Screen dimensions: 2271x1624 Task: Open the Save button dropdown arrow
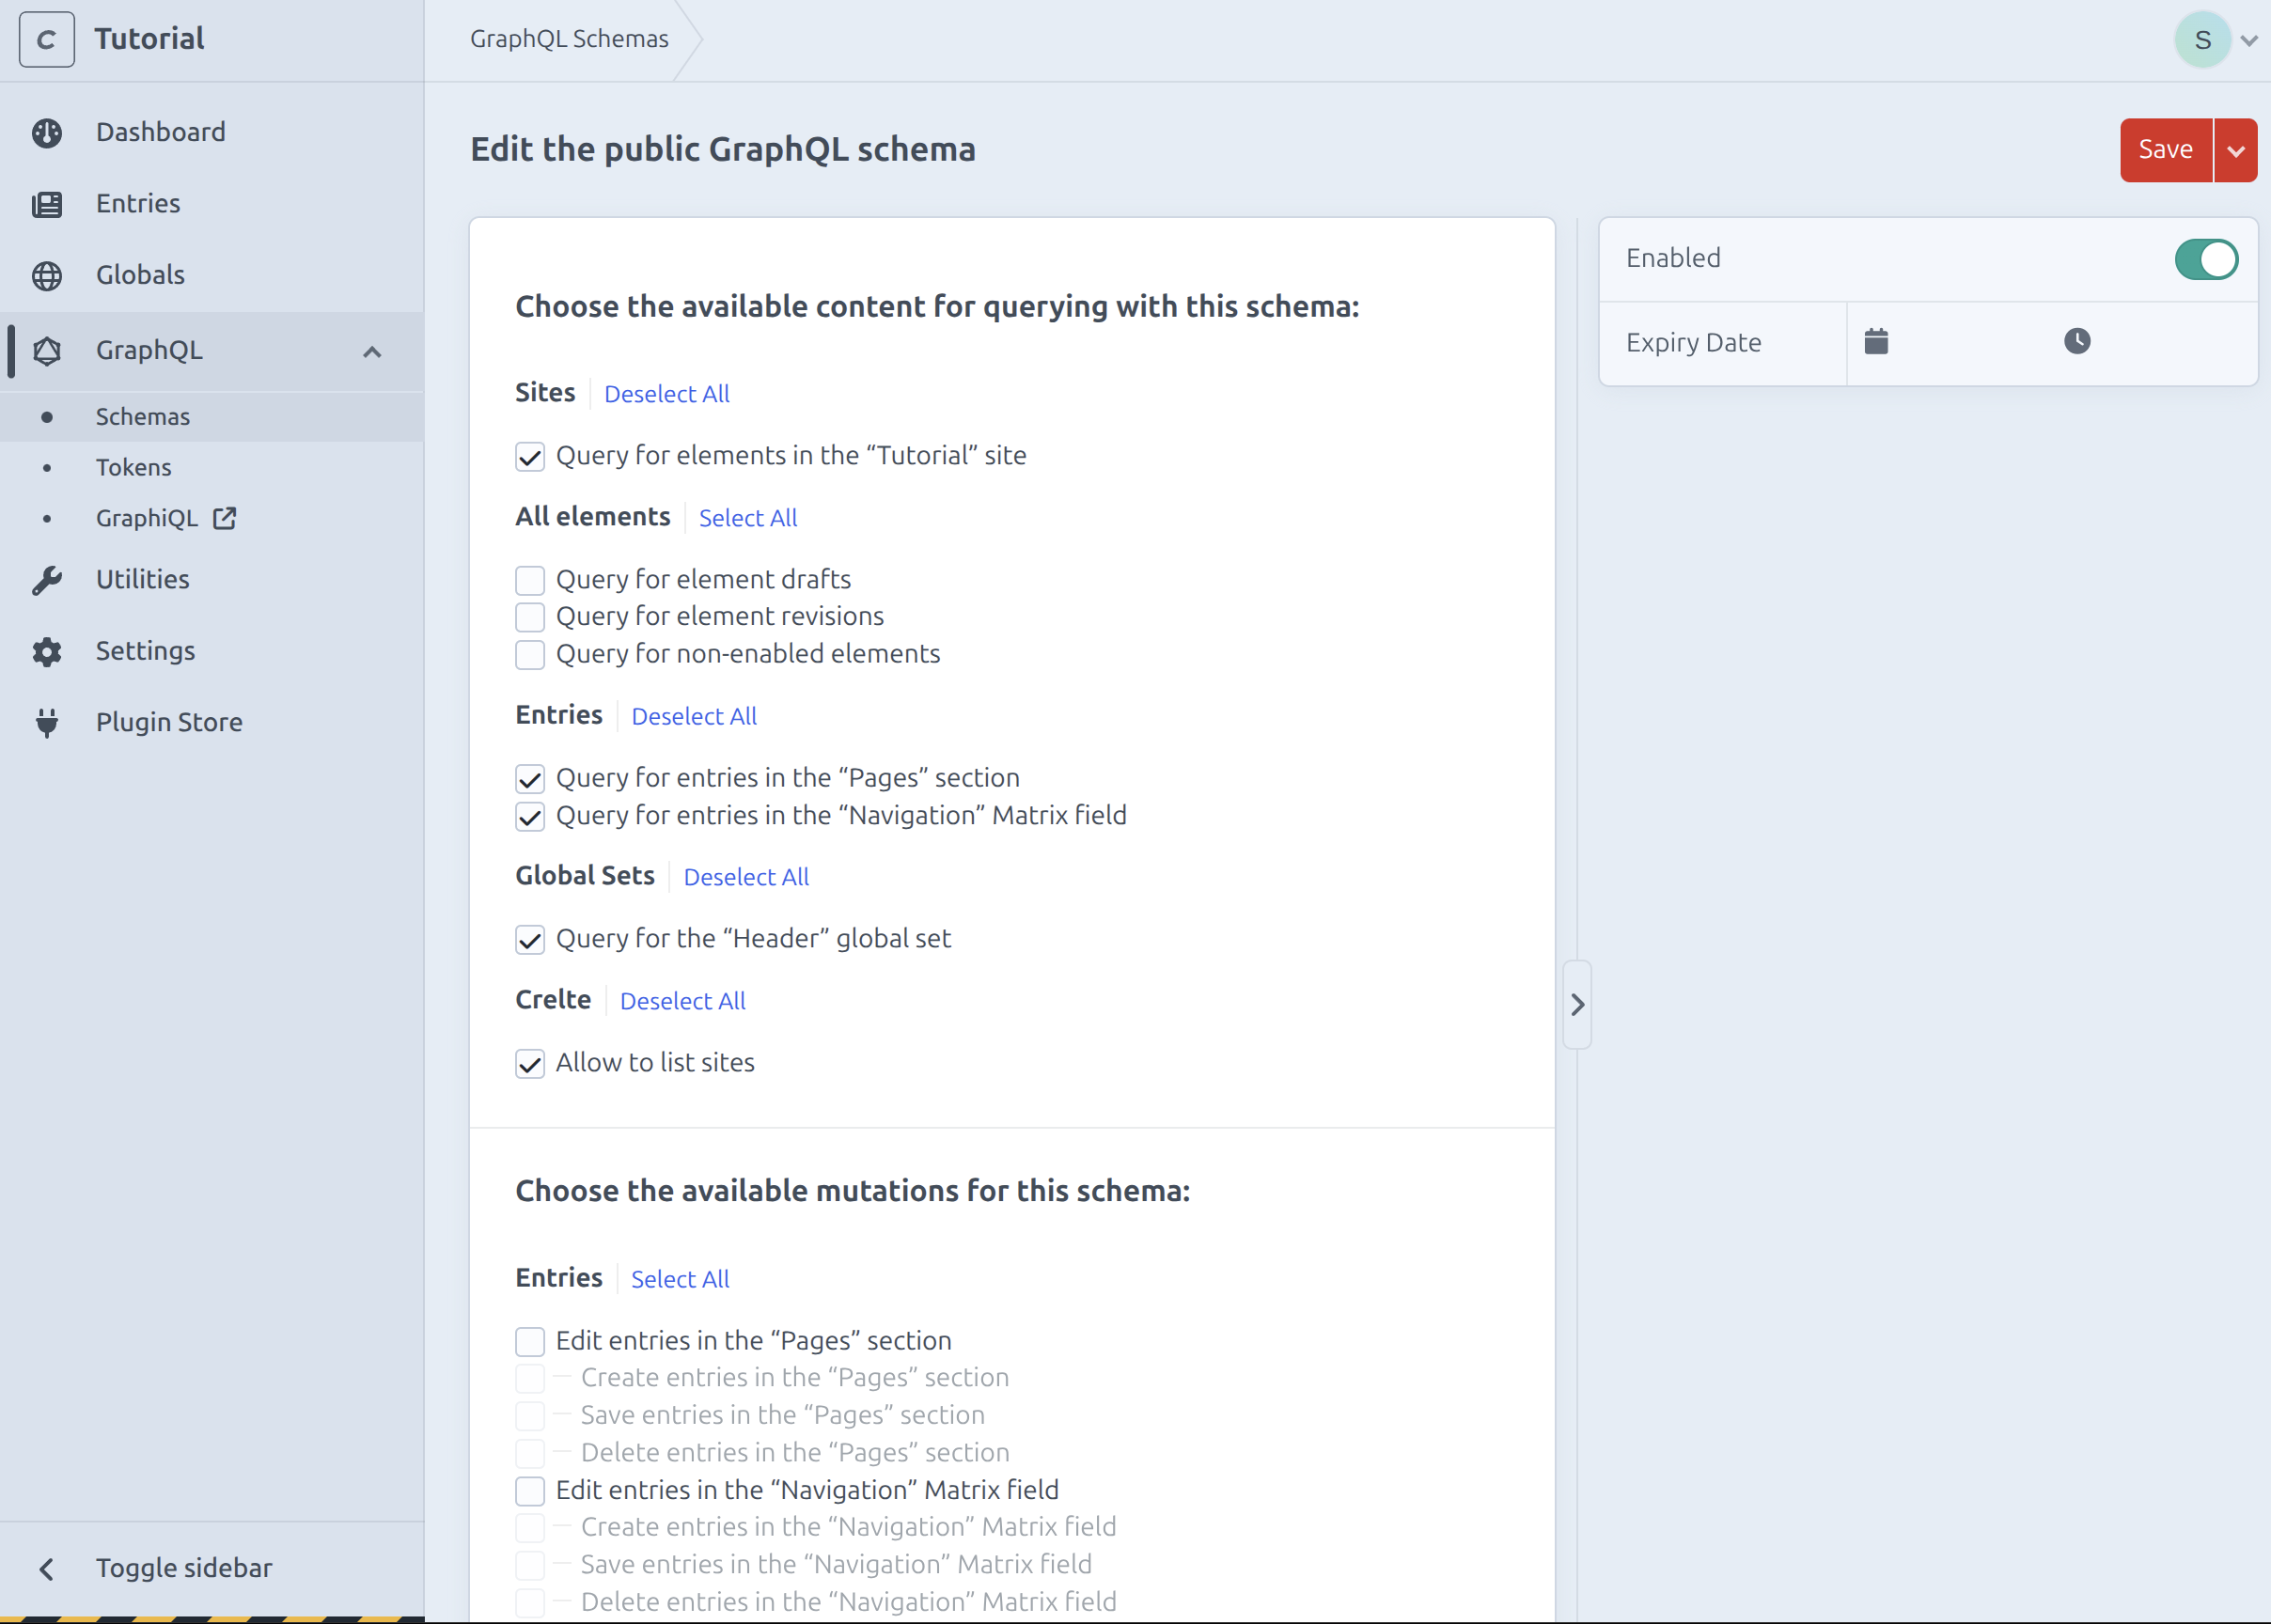[2236, 151]
